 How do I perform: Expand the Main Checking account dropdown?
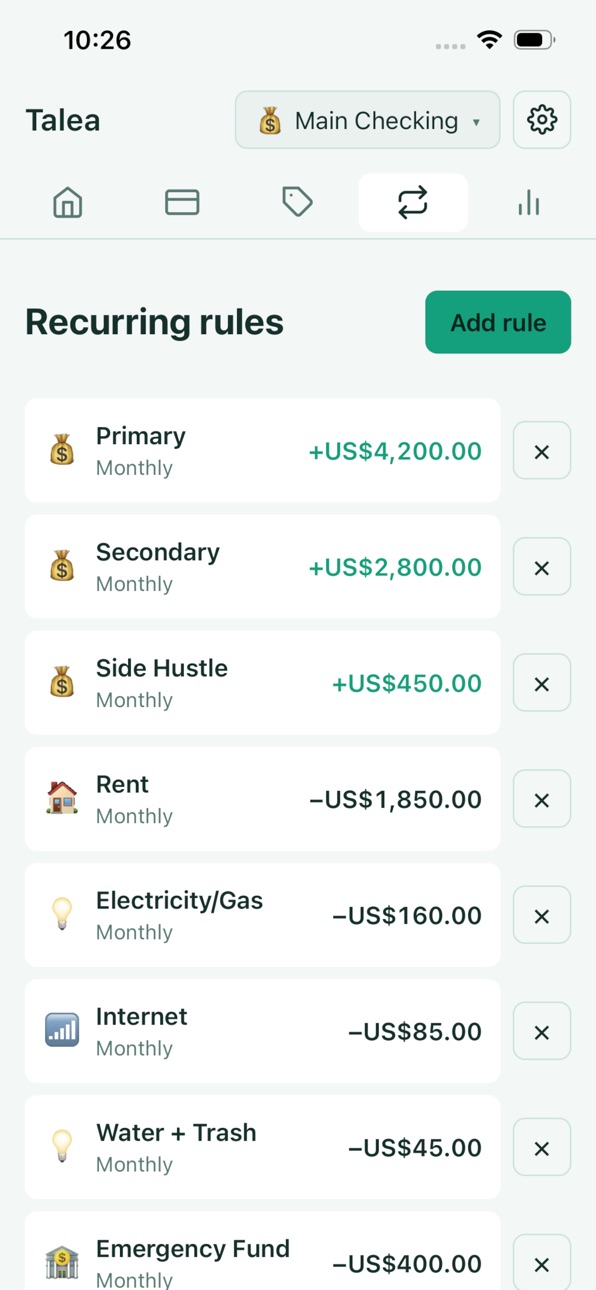pos(367,120)
